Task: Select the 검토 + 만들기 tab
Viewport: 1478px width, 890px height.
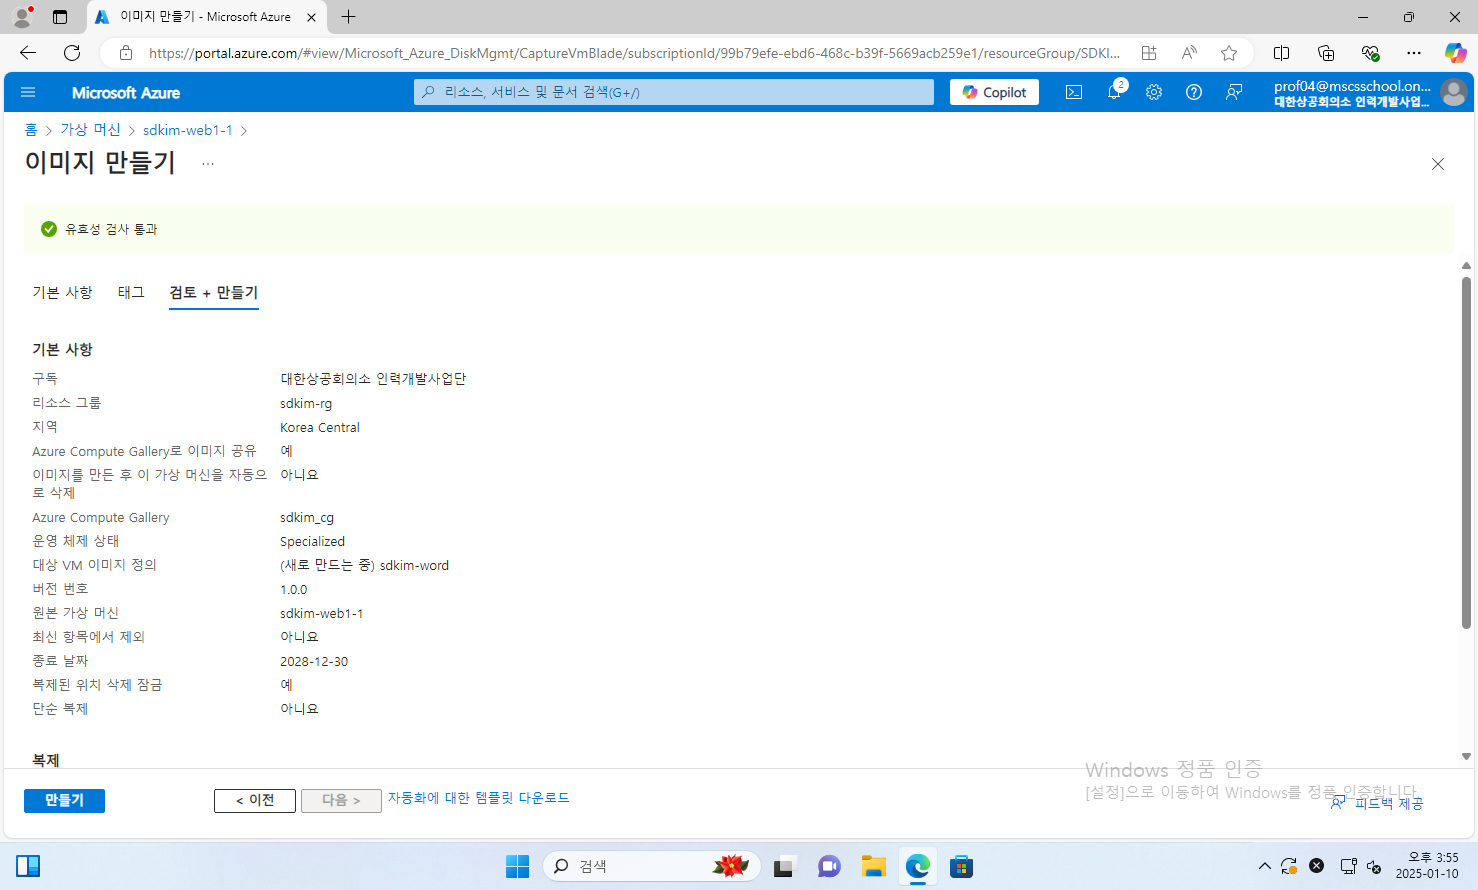Action: (x=214, y=292)
